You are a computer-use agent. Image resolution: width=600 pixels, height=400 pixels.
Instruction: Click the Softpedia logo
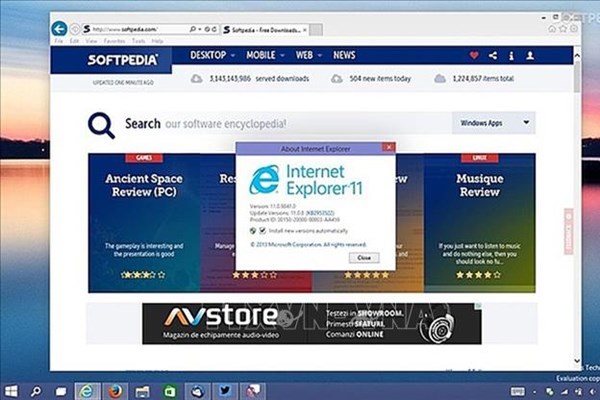tap(122, 60)
